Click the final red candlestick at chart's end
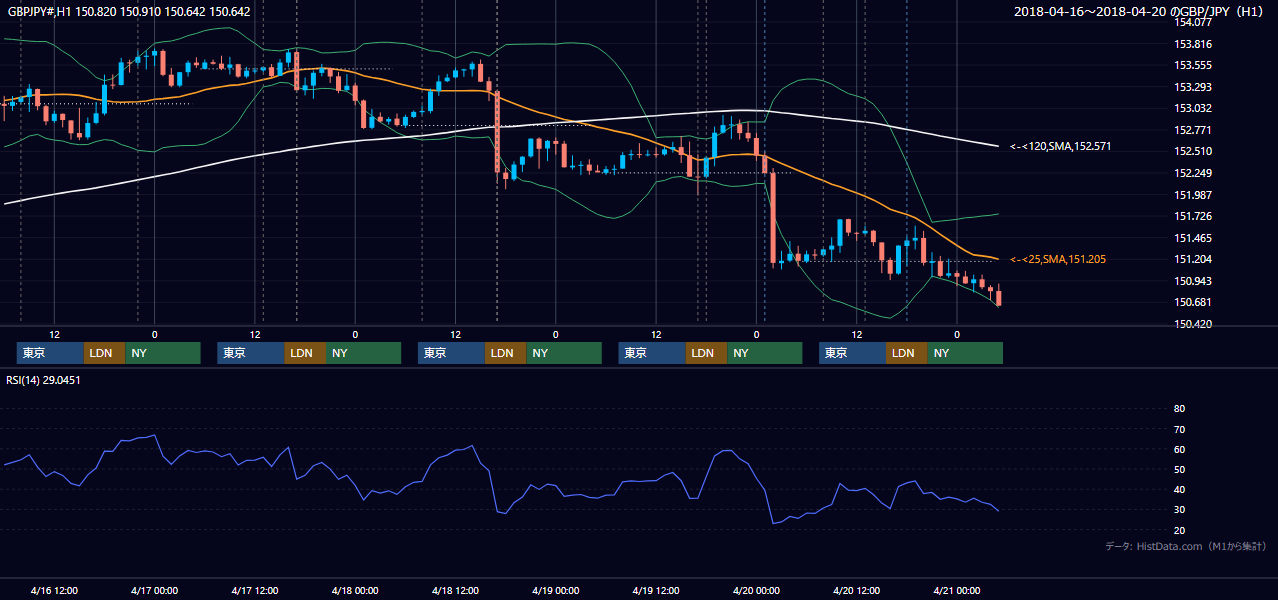1278x600 pixels. tap(998, 297)
